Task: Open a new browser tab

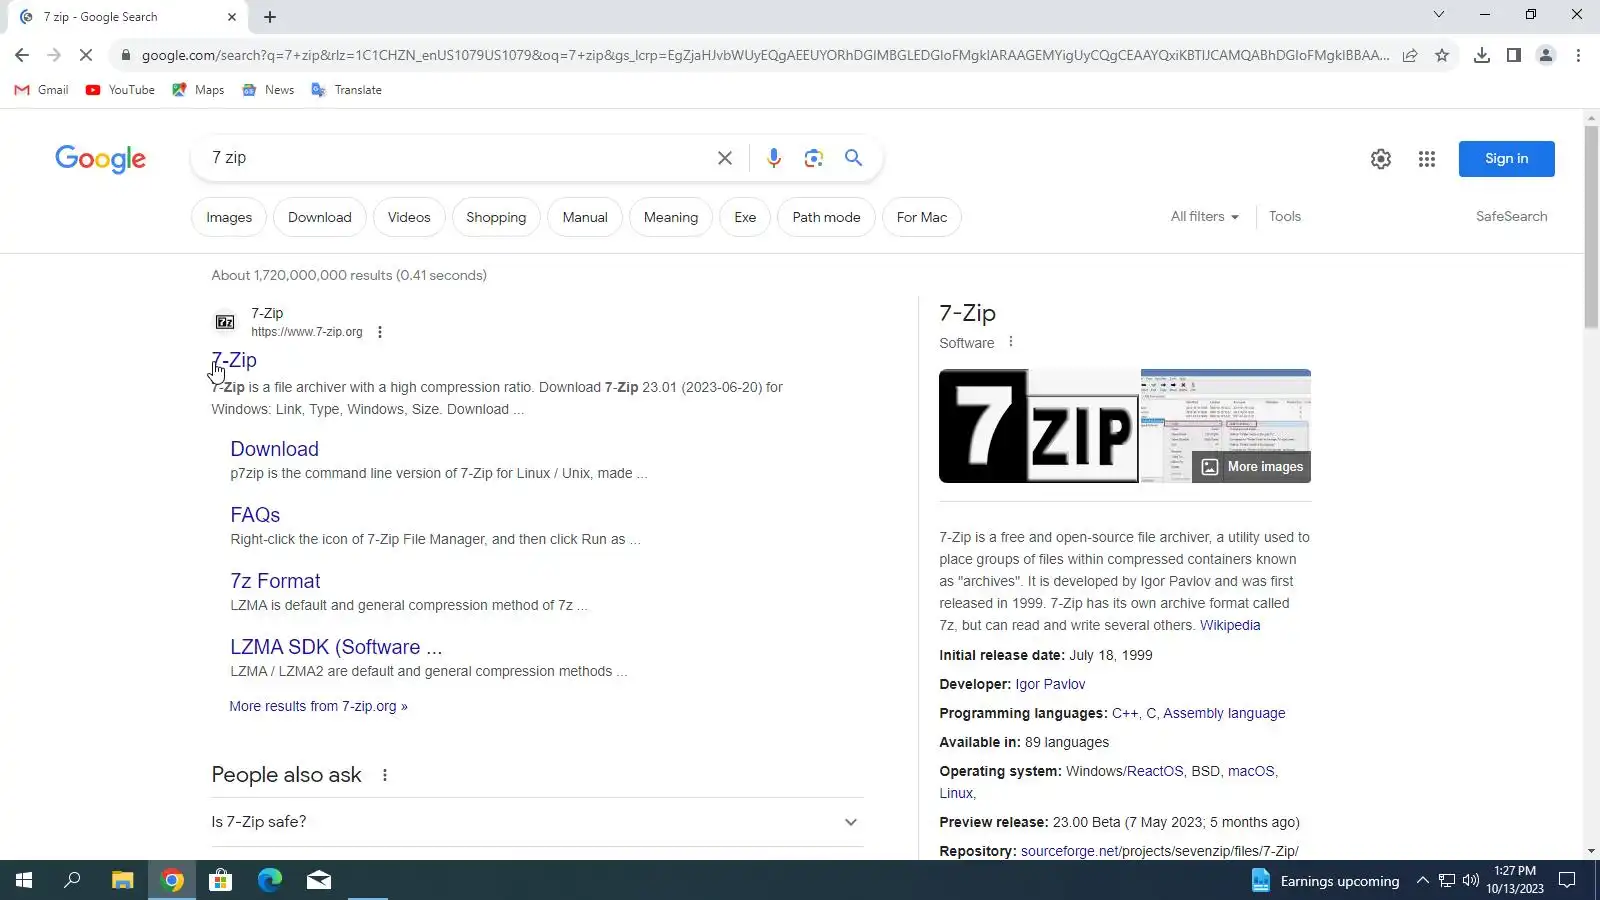Action: pyautogui.click(x=270, y=17)
